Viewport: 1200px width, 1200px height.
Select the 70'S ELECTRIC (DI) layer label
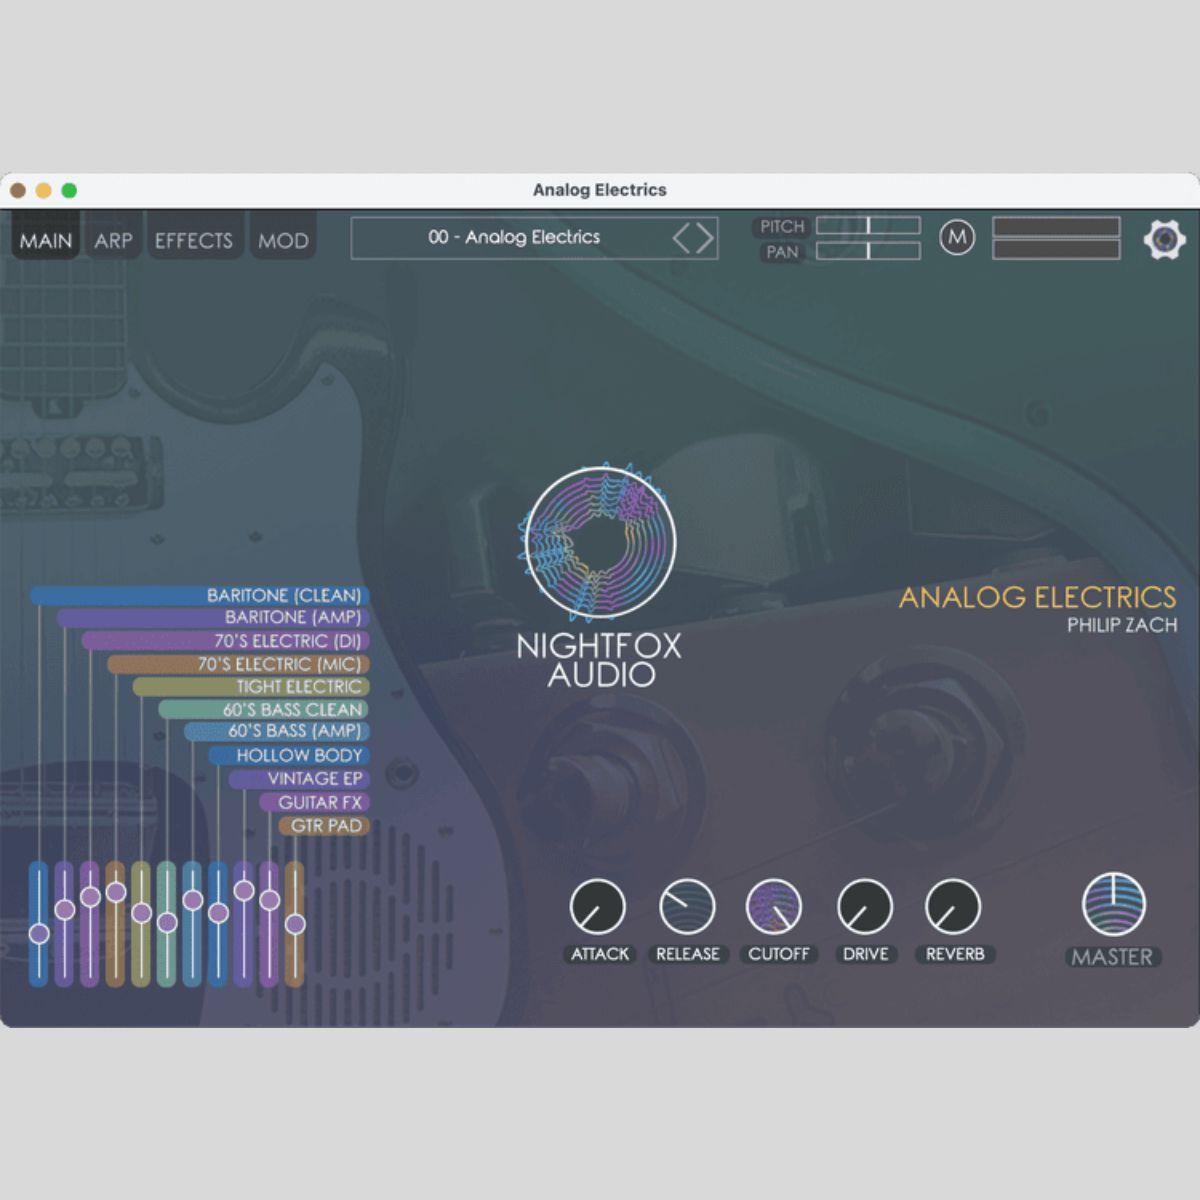coord(226,640)
